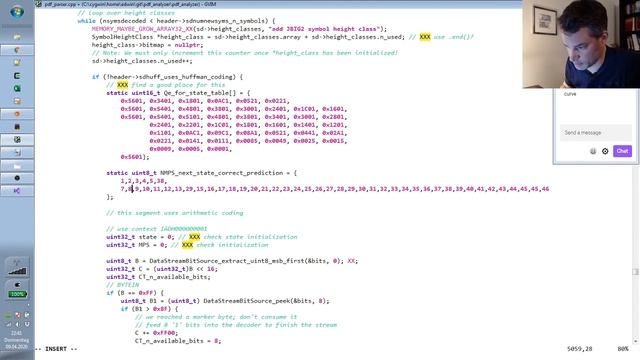Click 'check state initialization' comment
The width and height of the screenshot is (640, 360).
coord(250,237)
